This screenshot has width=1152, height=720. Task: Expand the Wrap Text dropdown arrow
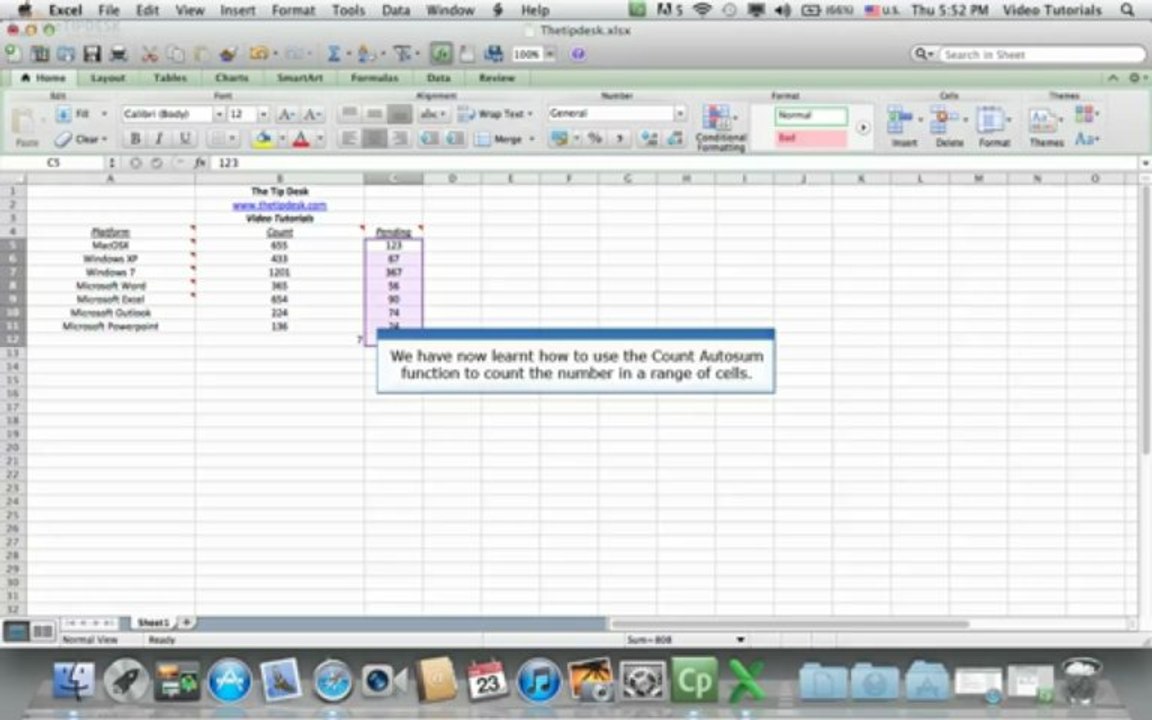click(530, 114)
